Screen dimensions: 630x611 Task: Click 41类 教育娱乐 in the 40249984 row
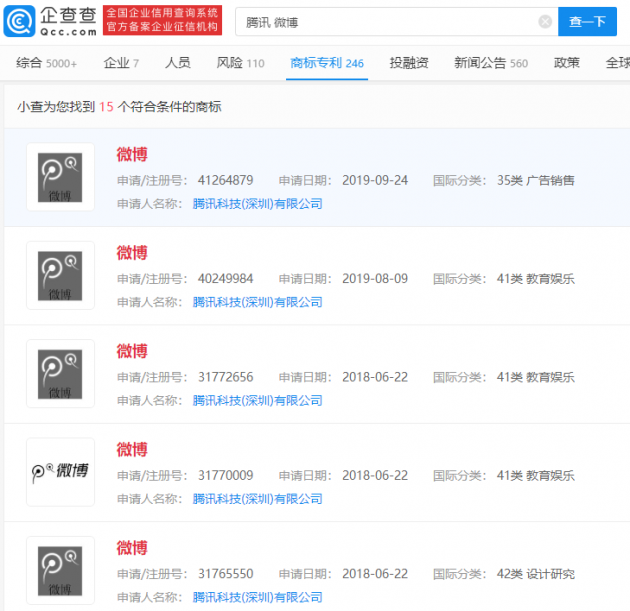point(536,279)
